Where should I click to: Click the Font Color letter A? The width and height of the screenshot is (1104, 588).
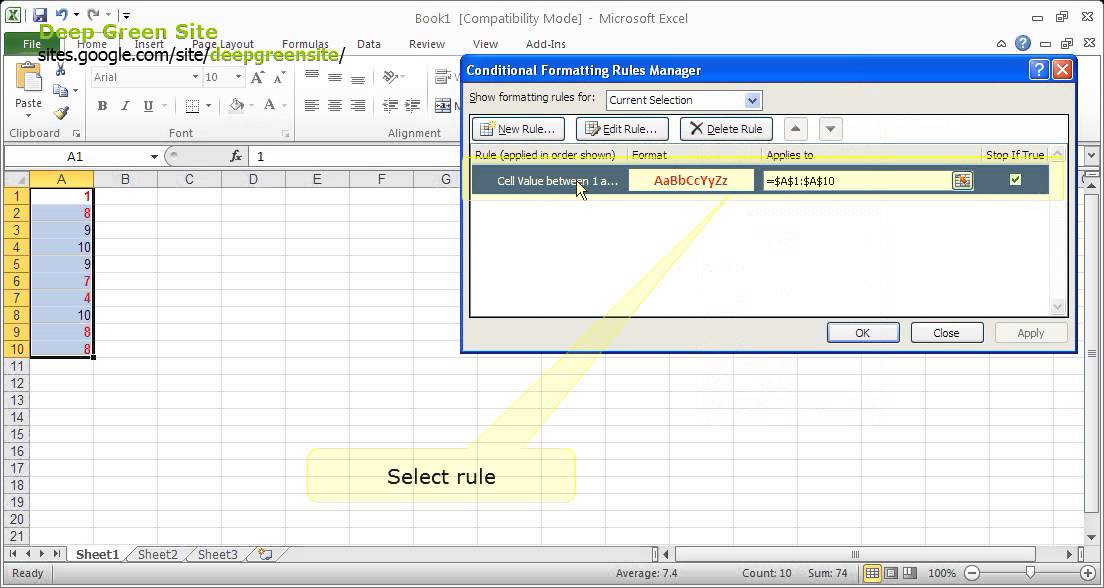click(x=269, y=106)
